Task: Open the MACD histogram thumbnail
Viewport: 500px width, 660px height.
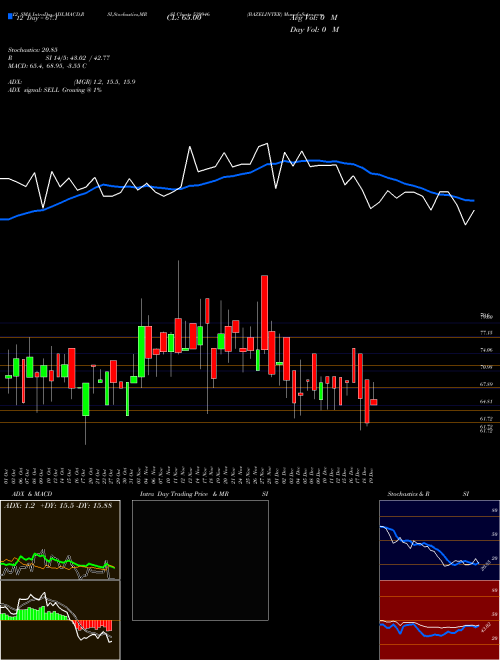Action: [60, 620]
